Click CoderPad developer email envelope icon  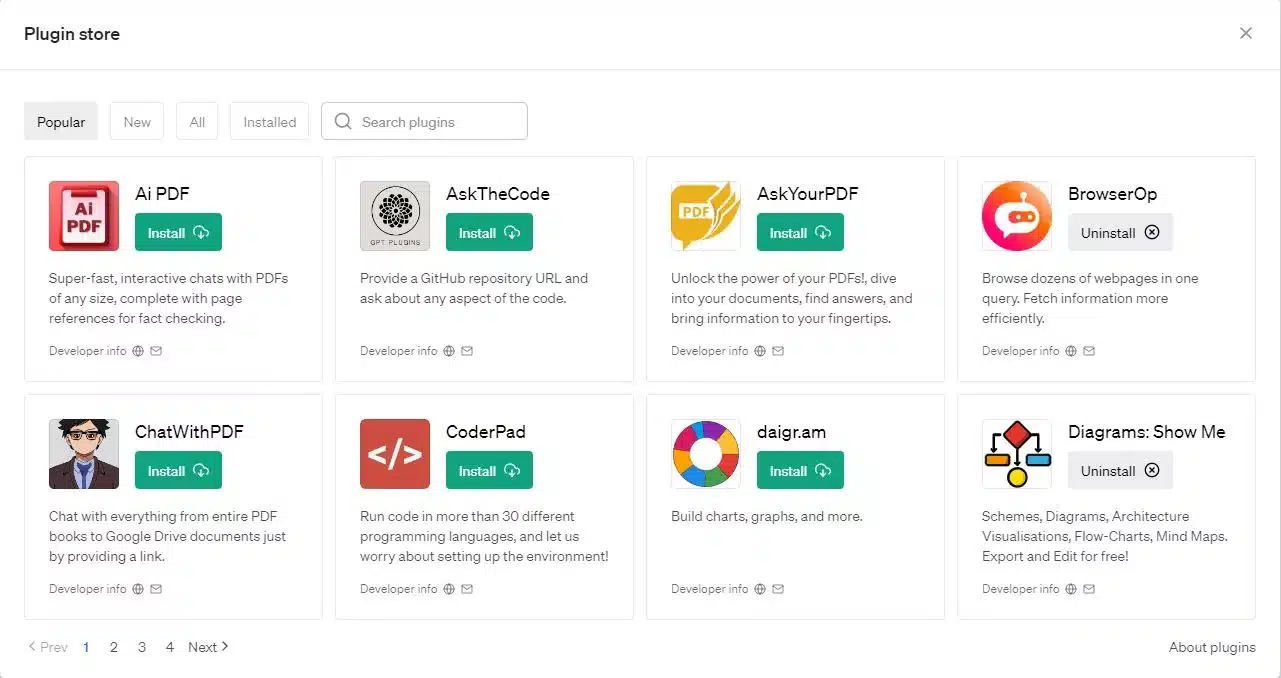coord(467,589)
